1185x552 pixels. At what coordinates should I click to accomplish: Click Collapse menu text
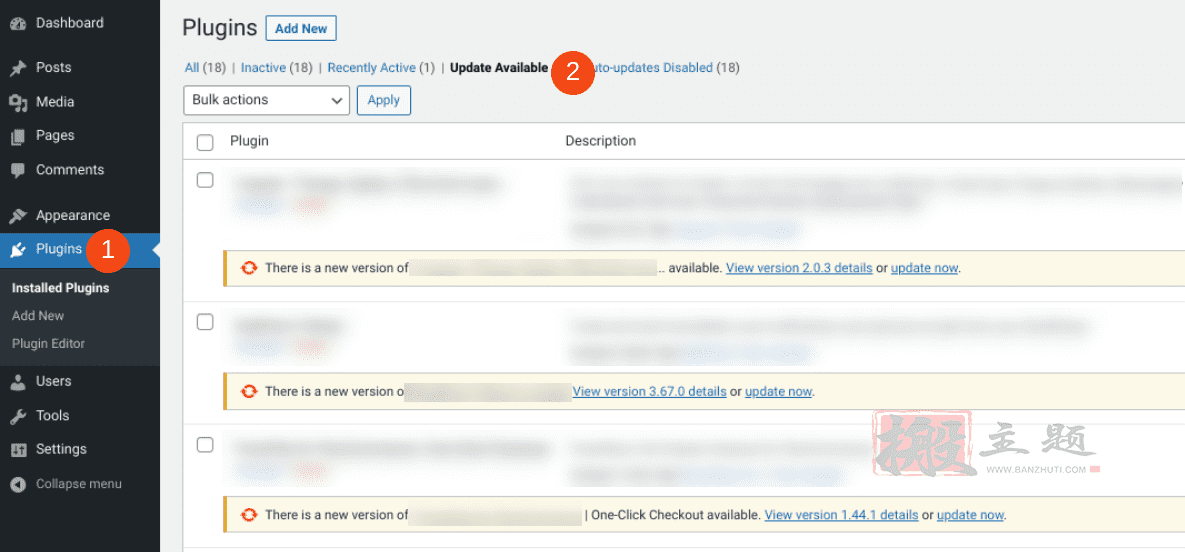[79, 484]
